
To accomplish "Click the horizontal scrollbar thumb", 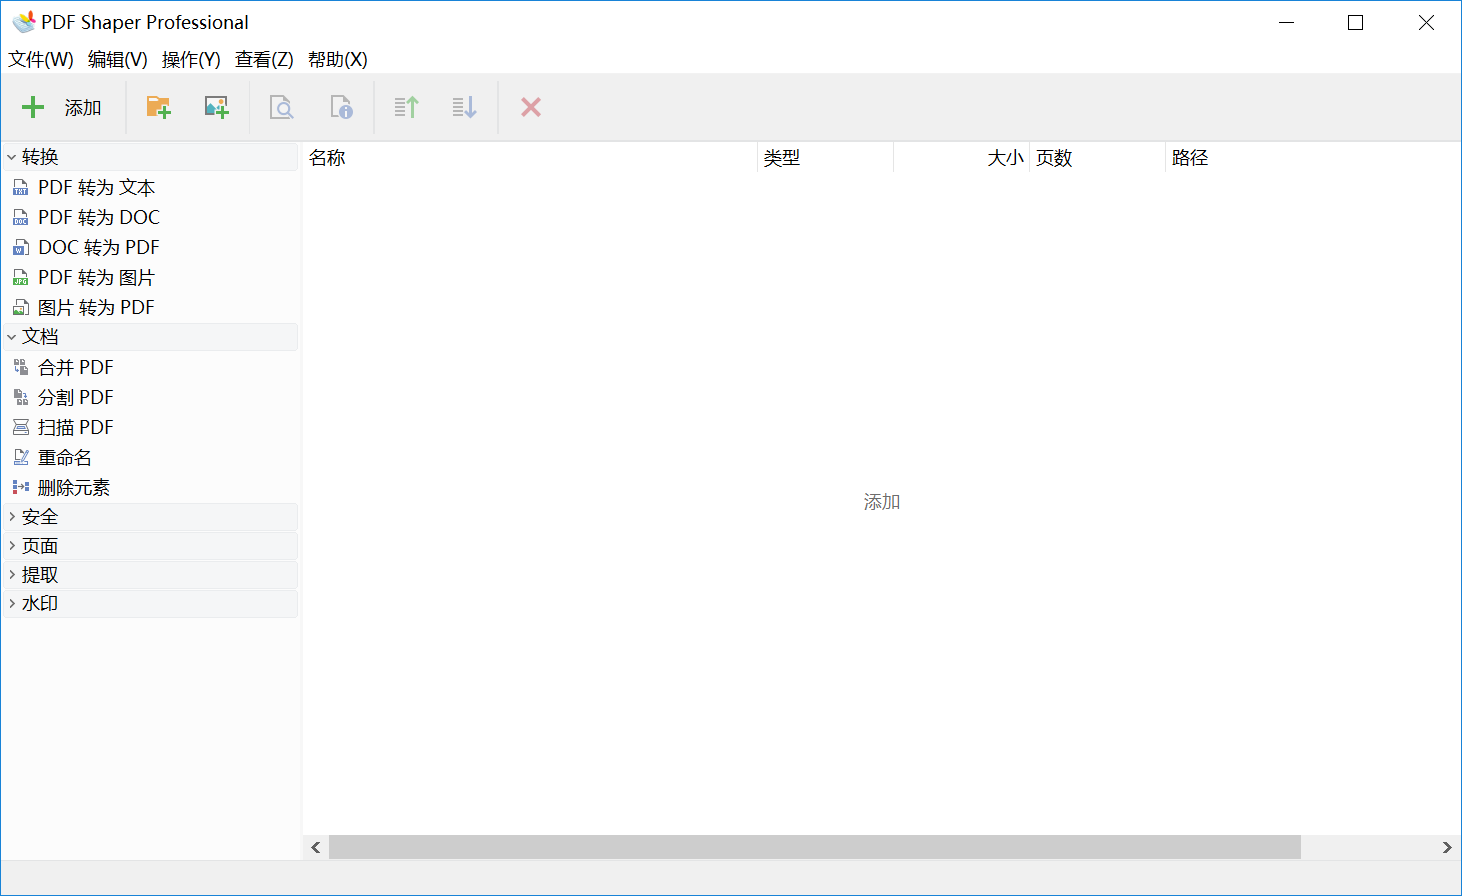I will coord(815,847).
